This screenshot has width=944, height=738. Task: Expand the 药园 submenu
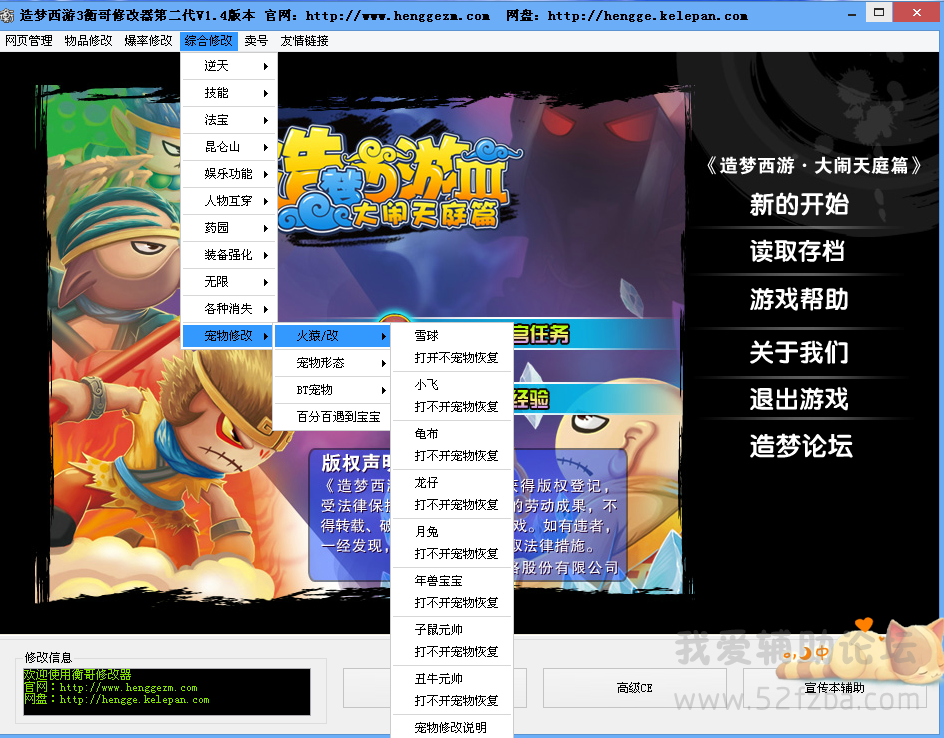229,228
